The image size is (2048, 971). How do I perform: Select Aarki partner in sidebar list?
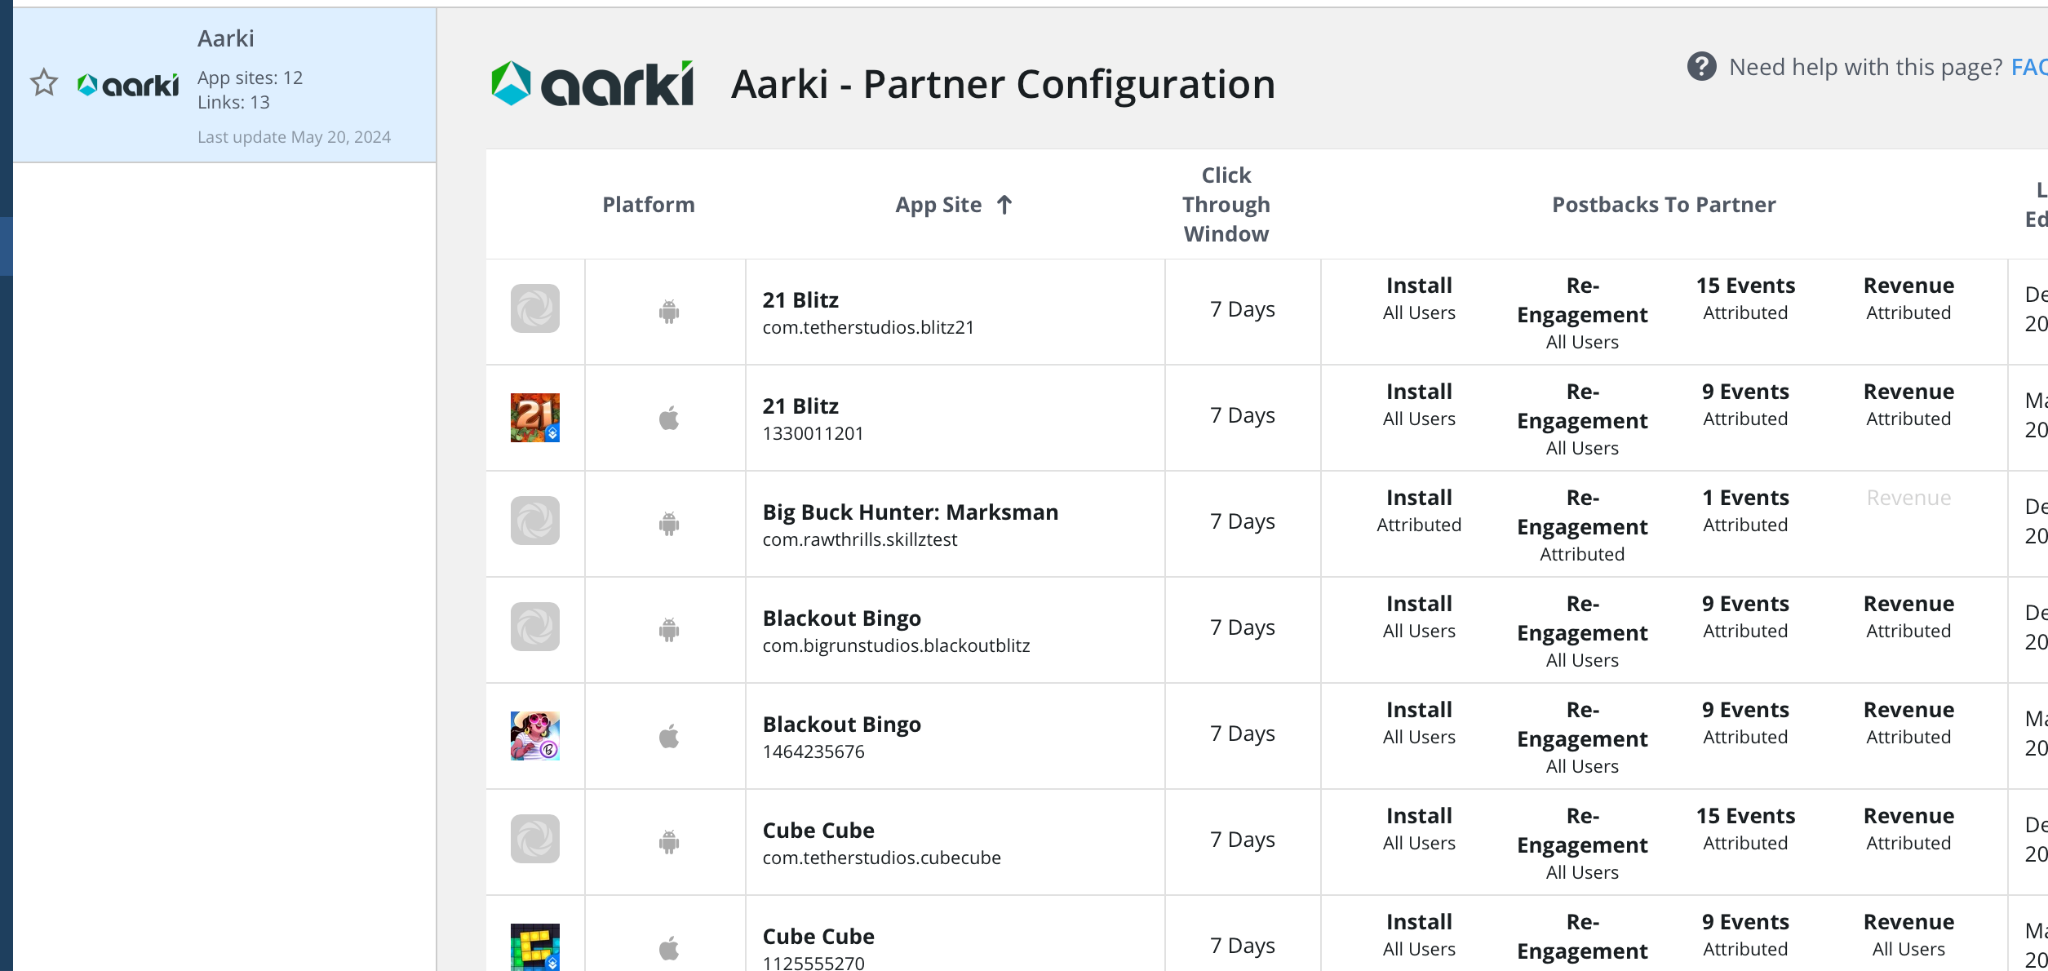(225, 85)
